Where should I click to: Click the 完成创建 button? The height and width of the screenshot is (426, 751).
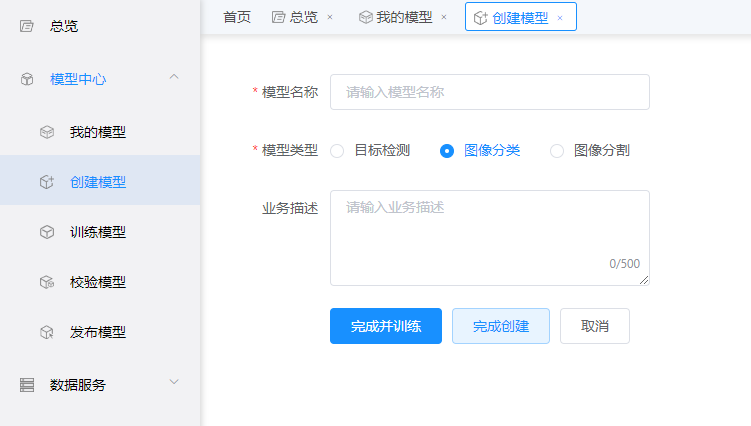pos(501,326)
